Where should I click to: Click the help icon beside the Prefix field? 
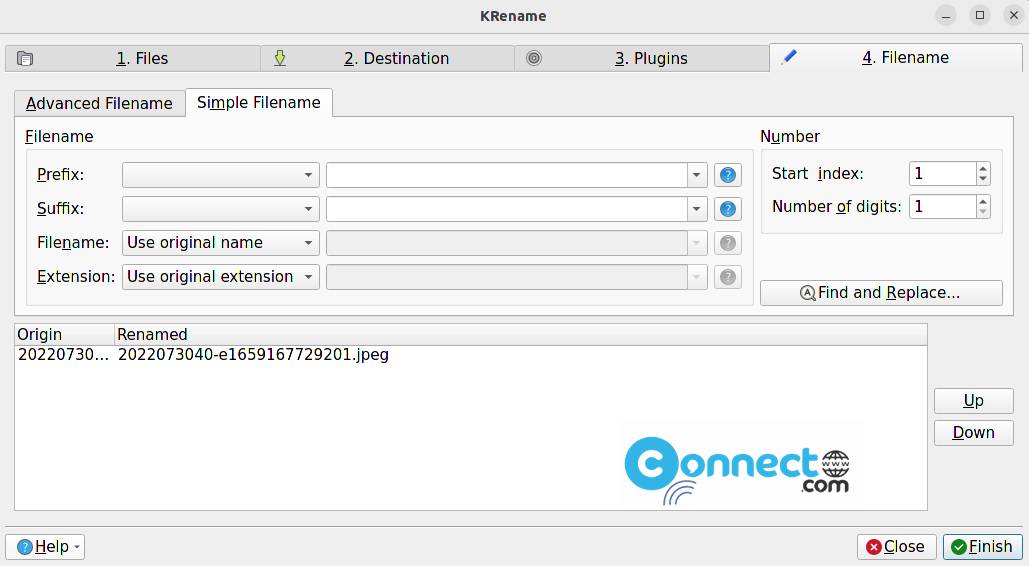[728, 175]
